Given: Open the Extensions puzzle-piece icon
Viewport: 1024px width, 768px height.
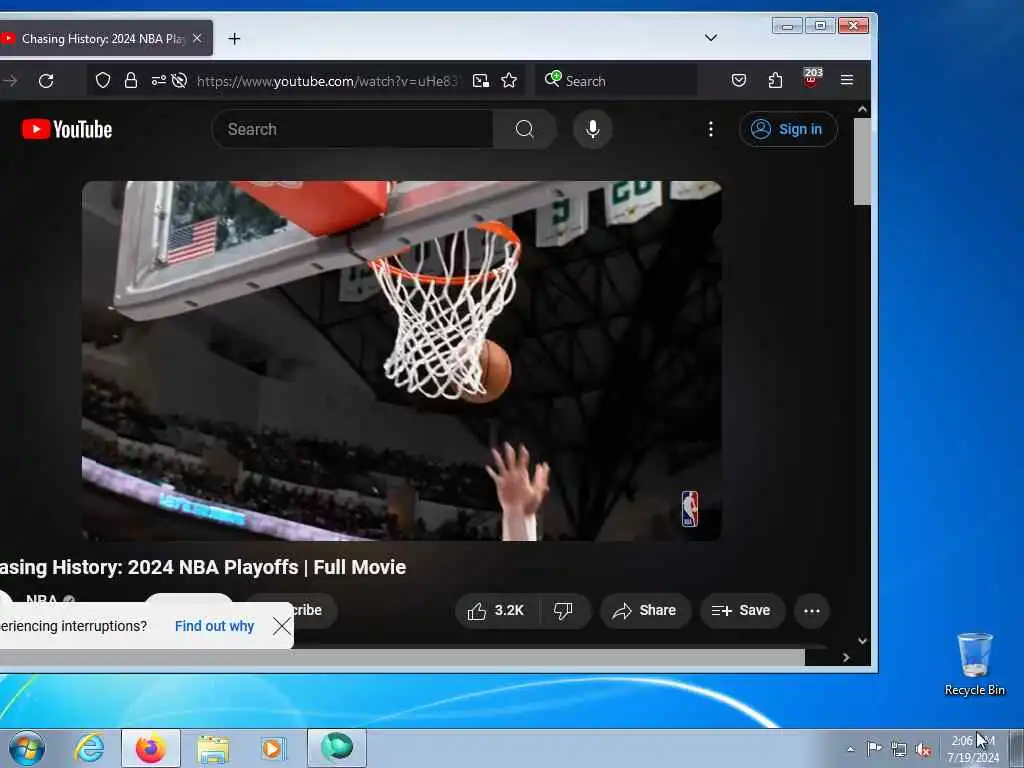Looking at the screenshot, I should (x=775, y=80).
